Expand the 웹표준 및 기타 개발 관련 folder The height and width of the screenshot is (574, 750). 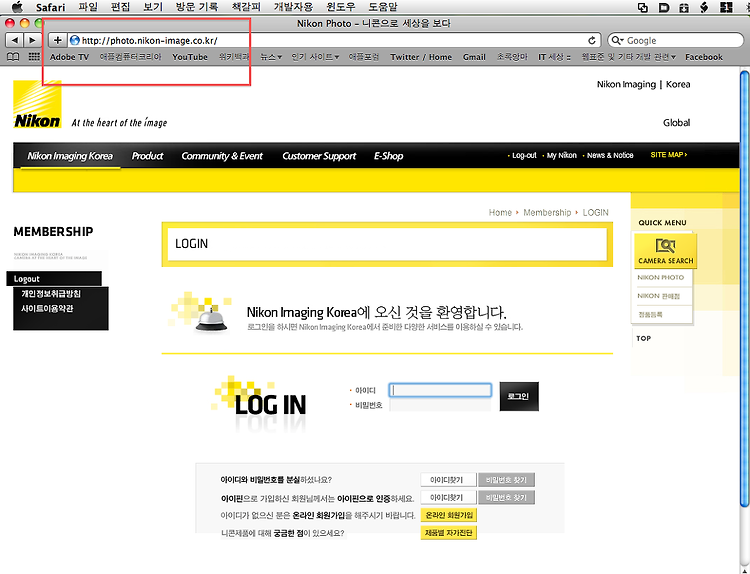click(629, 57)
